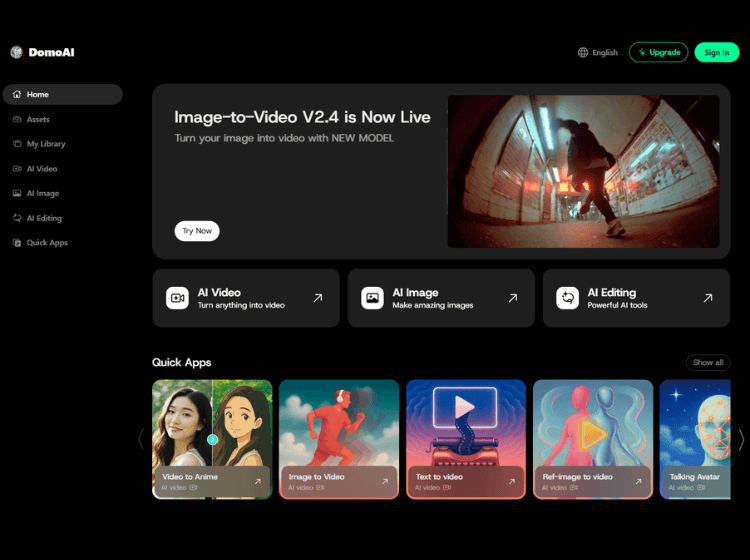Image resolution: width=750 pixels, height=560 pixels.
Task: Click the AI Editing card icon
Action: [x=568, y=298]
